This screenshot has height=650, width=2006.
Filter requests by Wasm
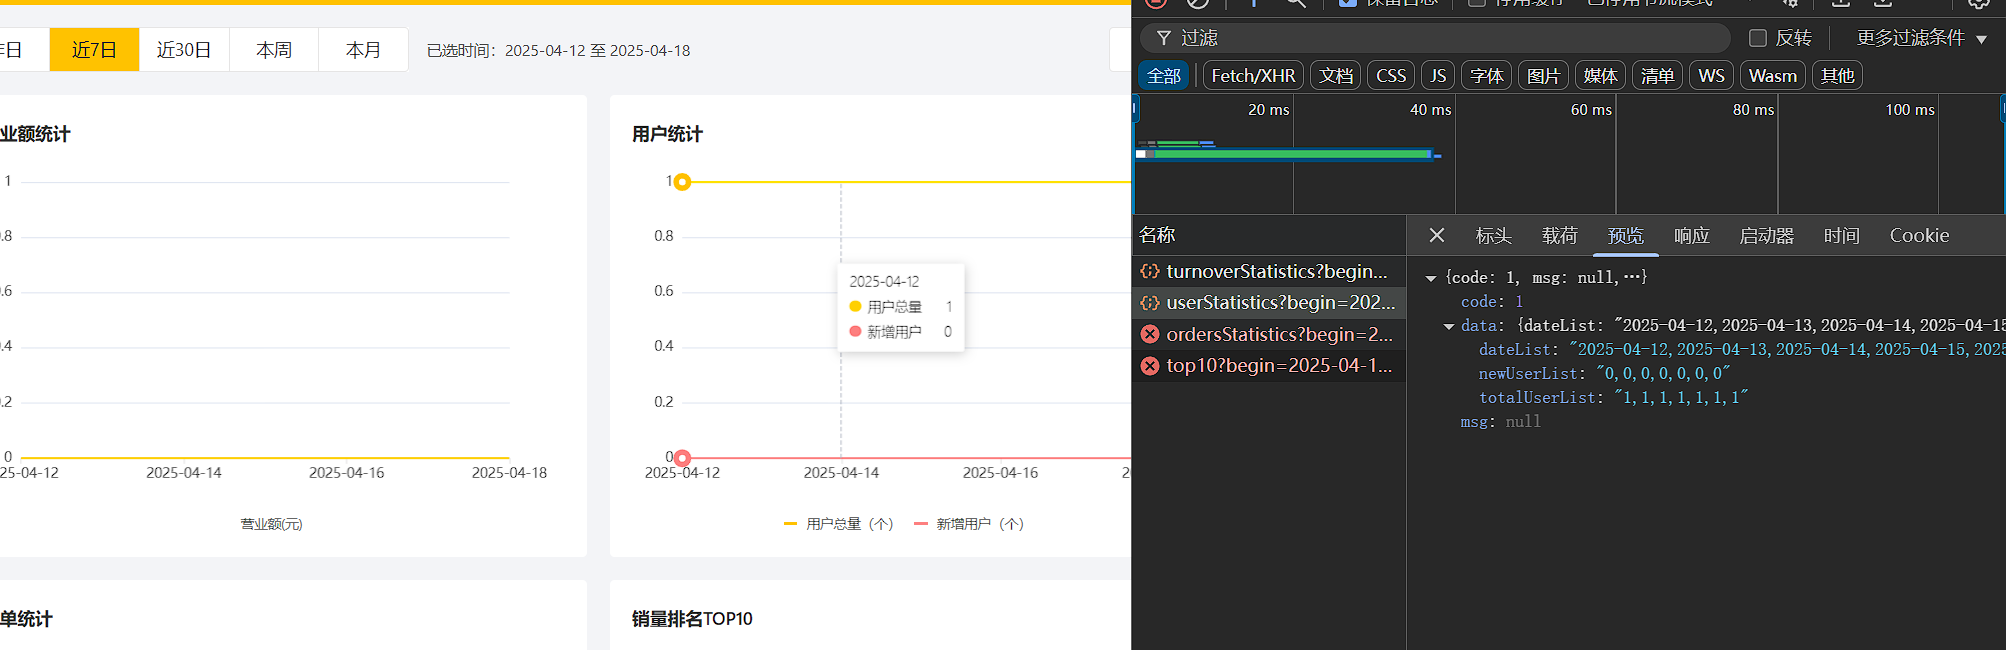click(x=1772, y=76)
